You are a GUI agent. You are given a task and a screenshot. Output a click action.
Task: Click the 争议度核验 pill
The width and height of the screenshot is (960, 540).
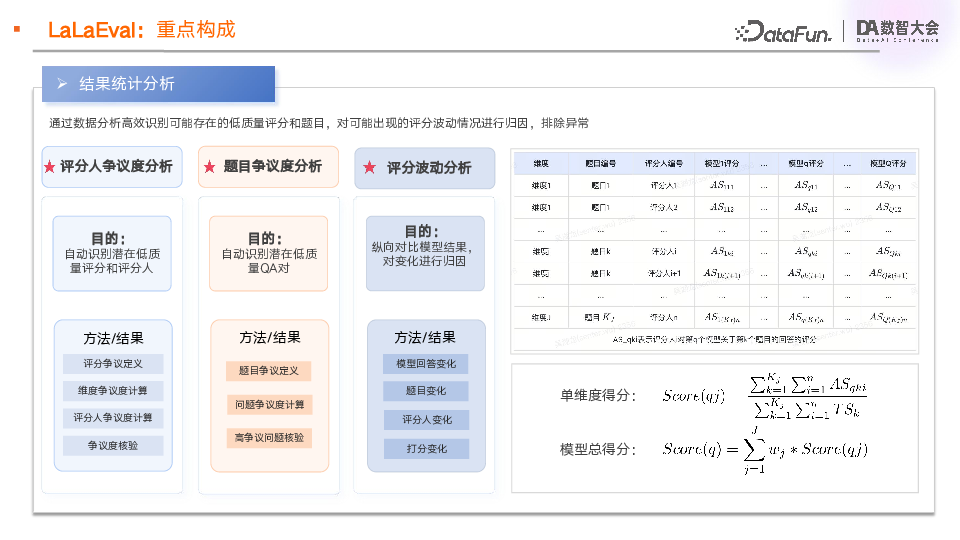(113, 446)
